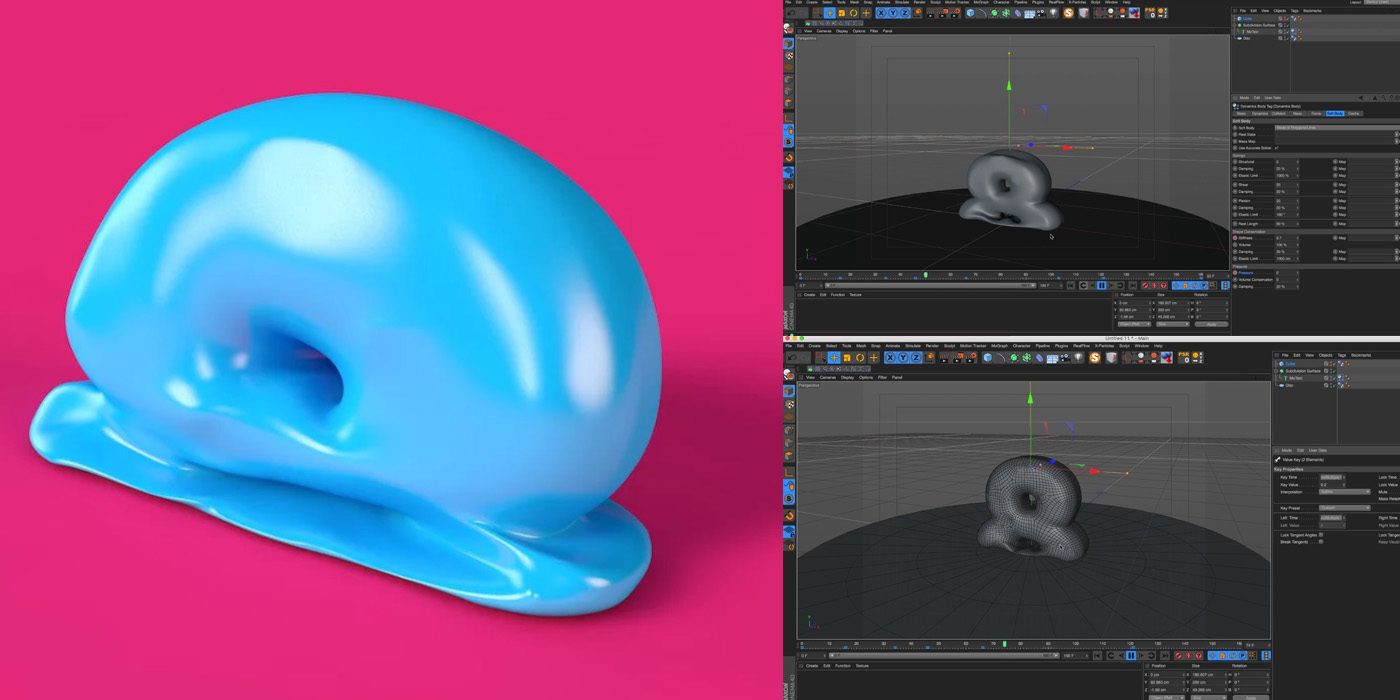Click the Light object icon in the toolbar

coord(1053,13)
